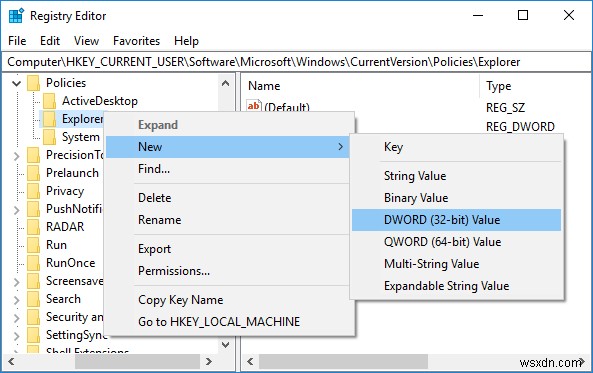Viewport: 593px width, 373px height.
Task: Select Binary Value in submenu
Action: pyautogui.click(x=456, y=198)
